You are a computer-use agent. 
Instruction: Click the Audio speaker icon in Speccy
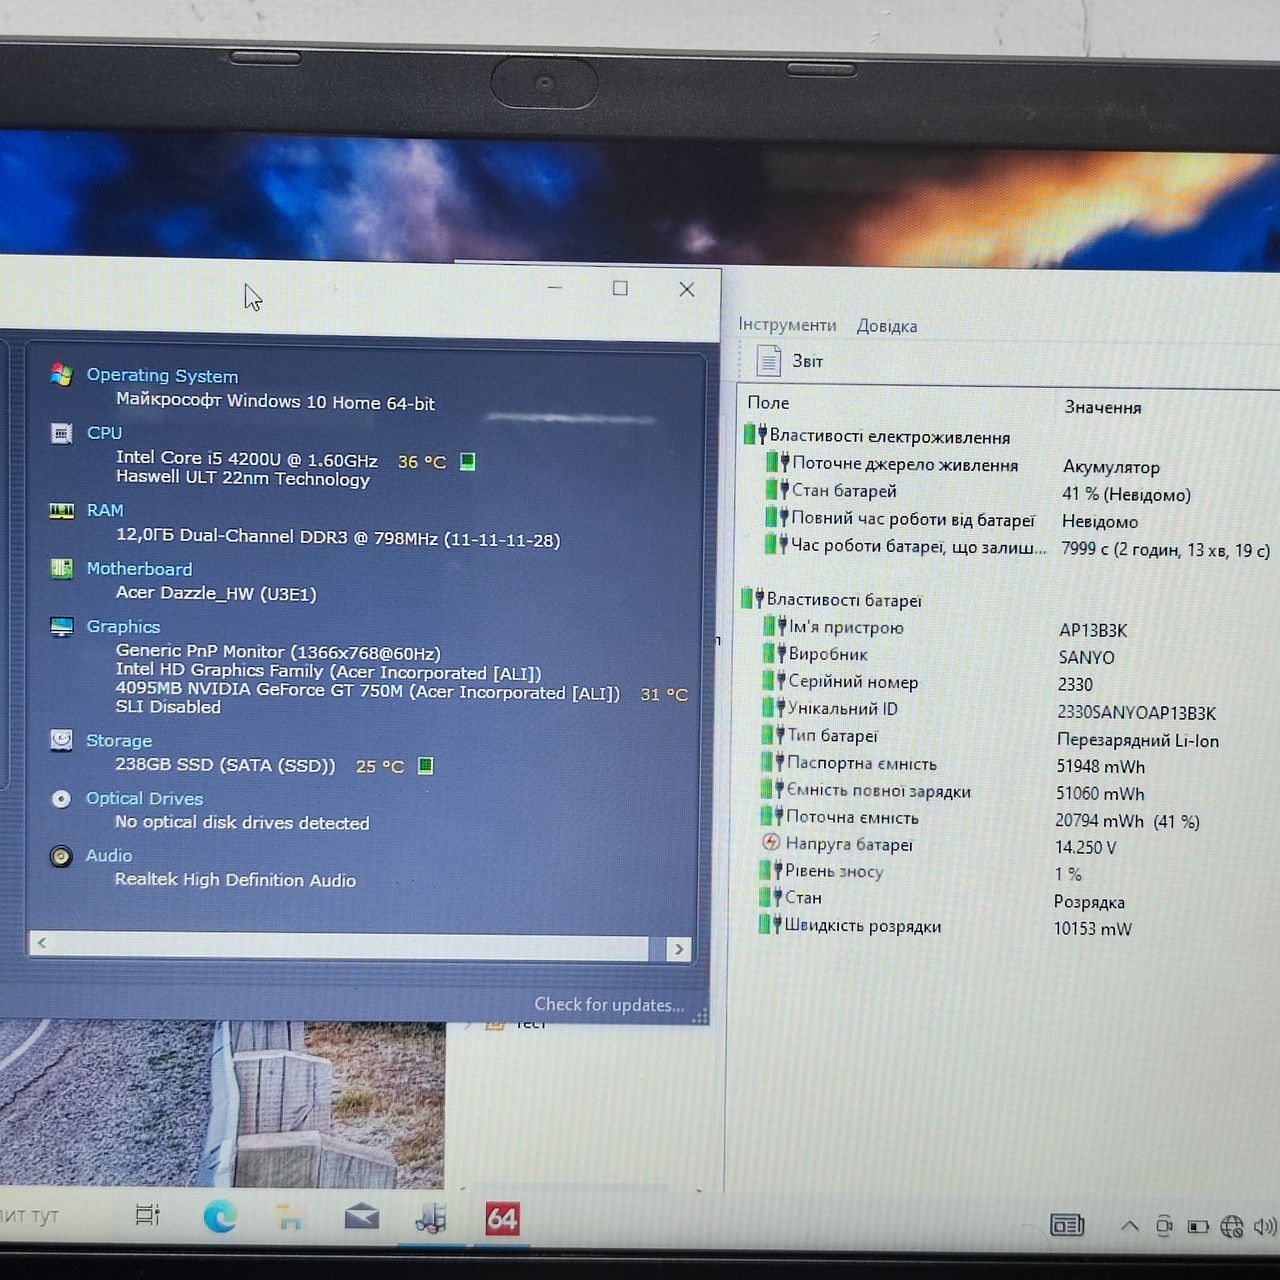(x=61, y=856)
